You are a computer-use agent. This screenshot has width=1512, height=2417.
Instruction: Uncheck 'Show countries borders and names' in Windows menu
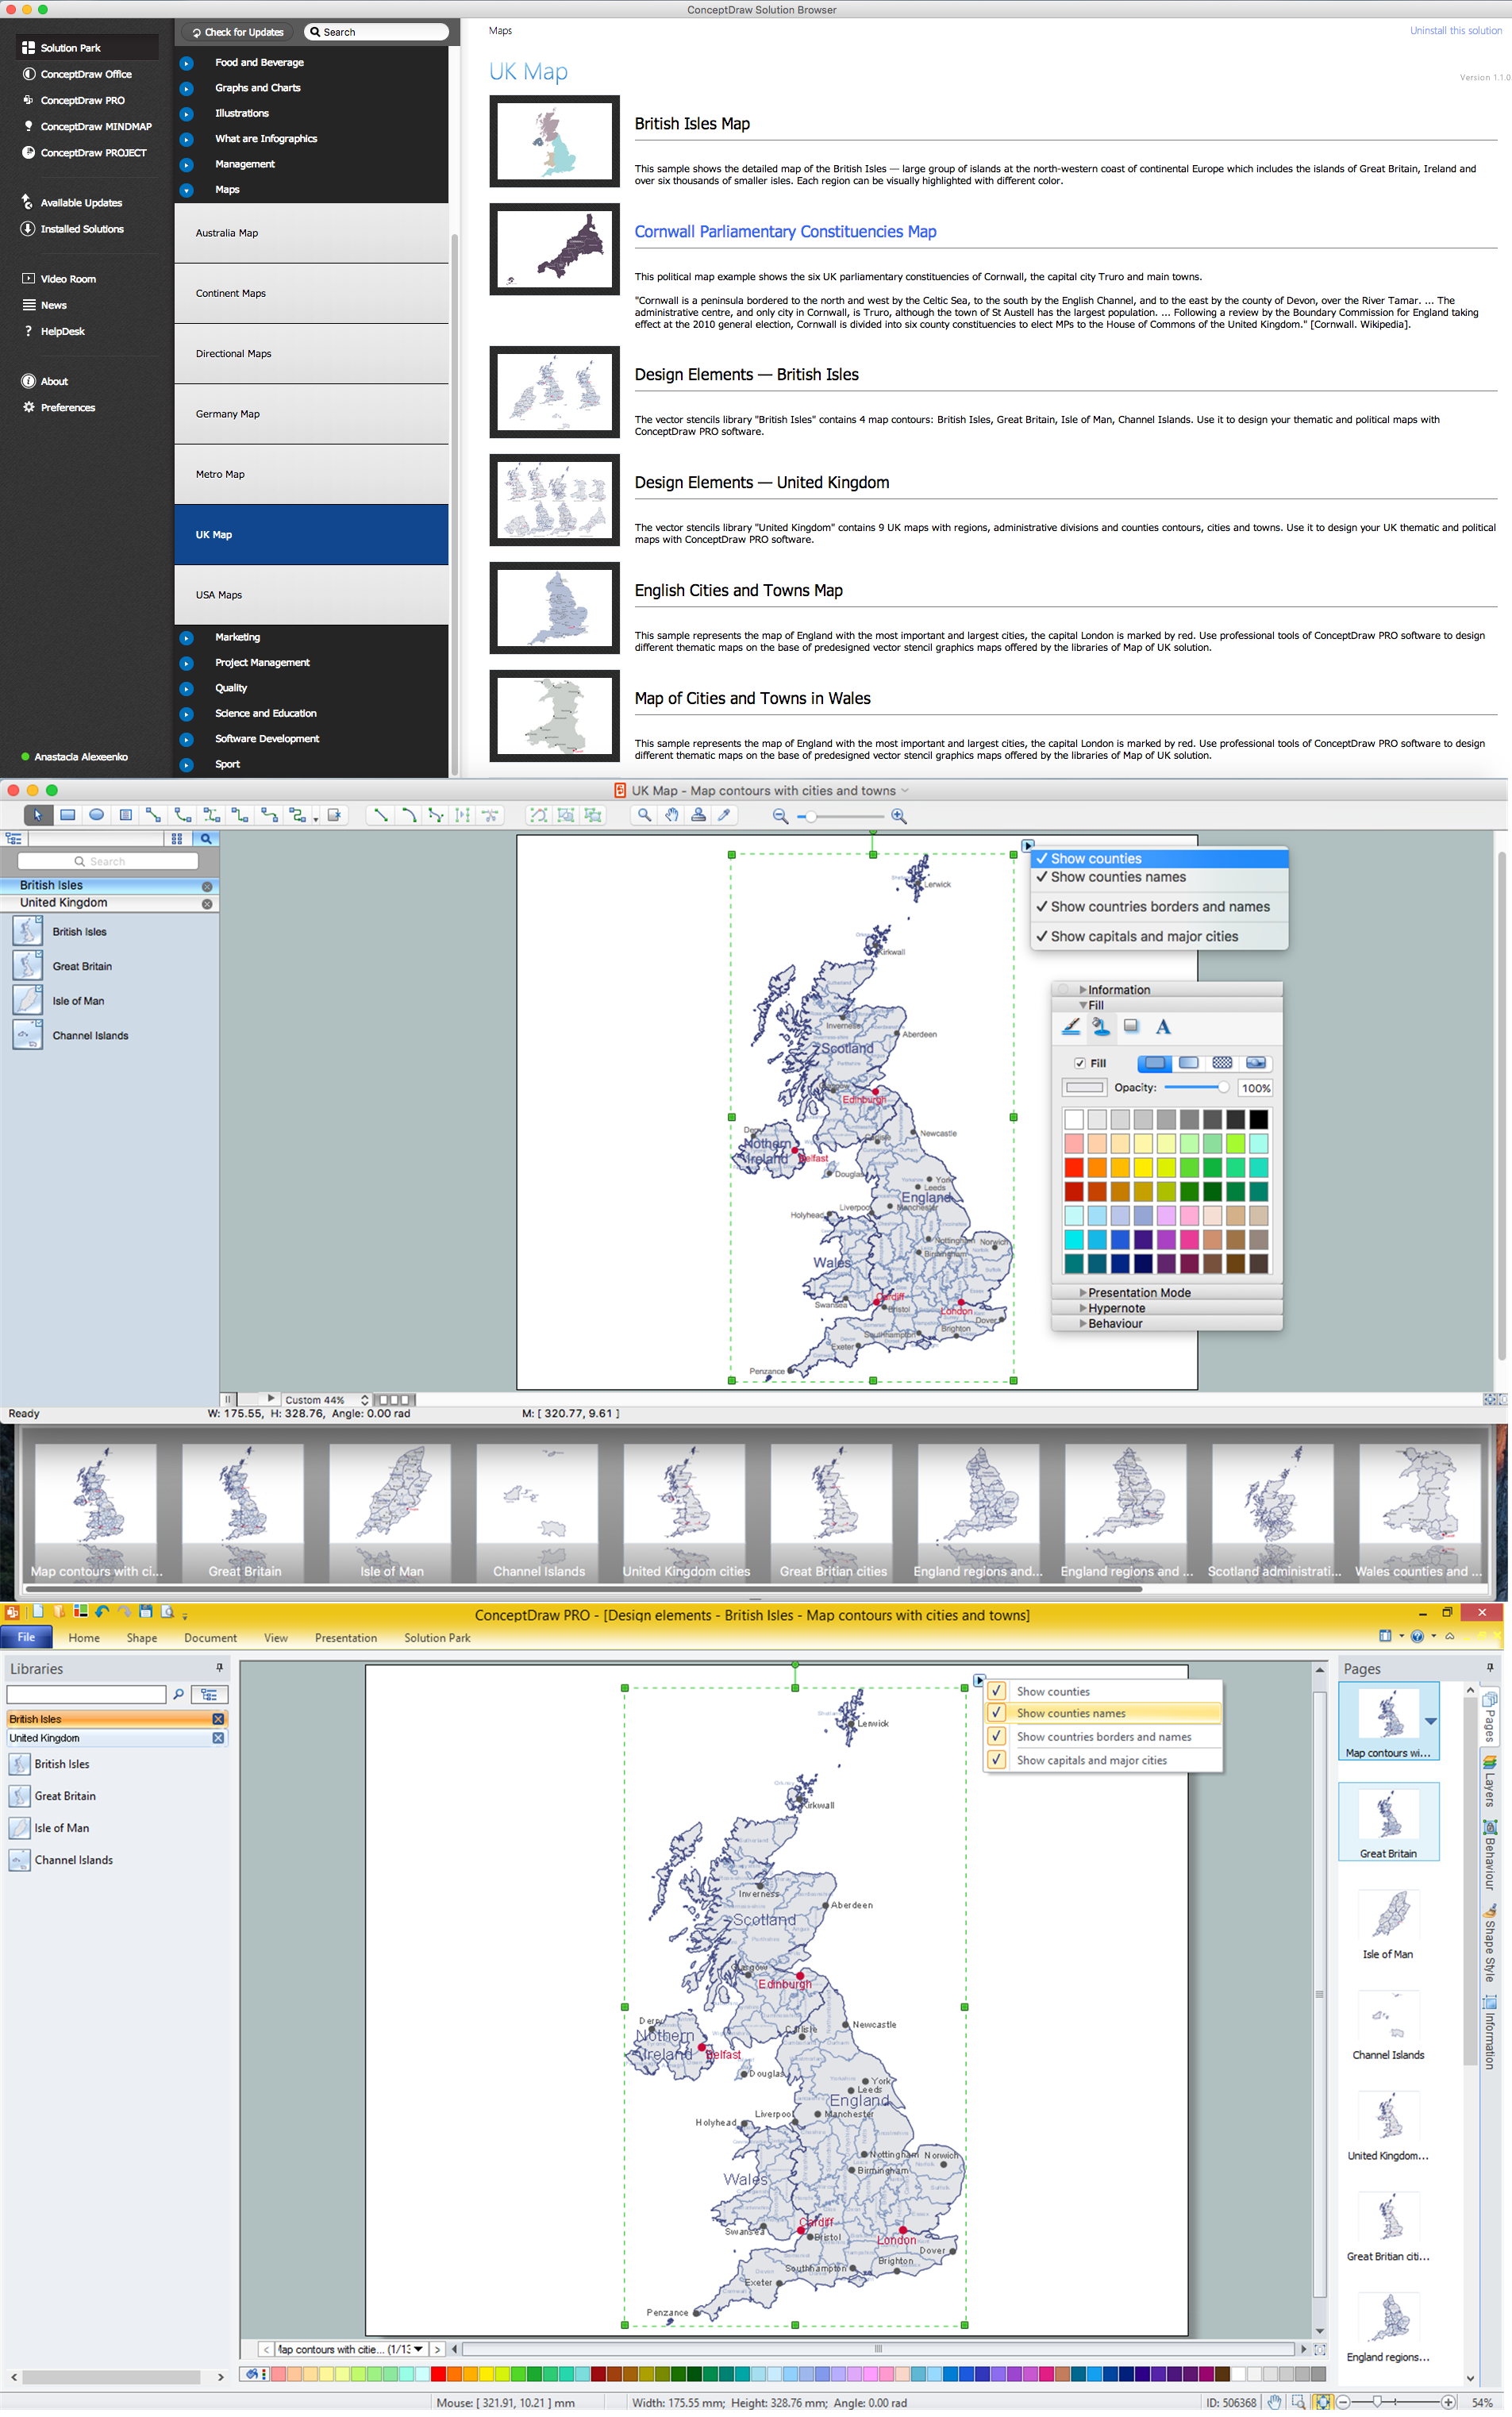[x=997, y=1738]
